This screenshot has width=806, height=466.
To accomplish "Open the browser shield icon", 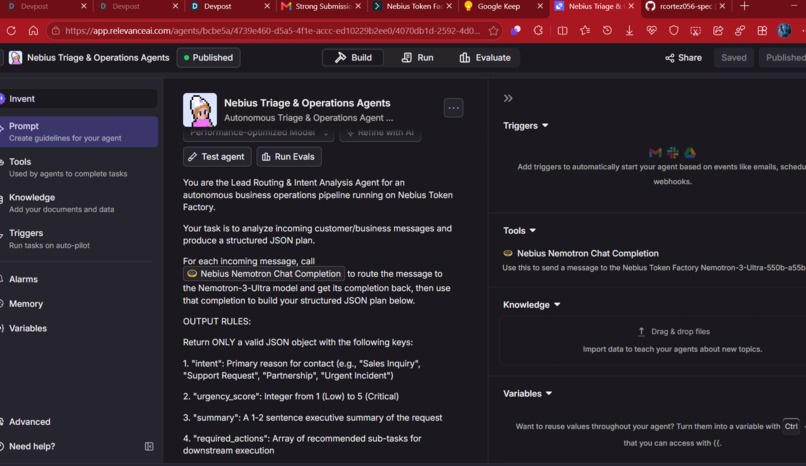I will coord(673,31).
